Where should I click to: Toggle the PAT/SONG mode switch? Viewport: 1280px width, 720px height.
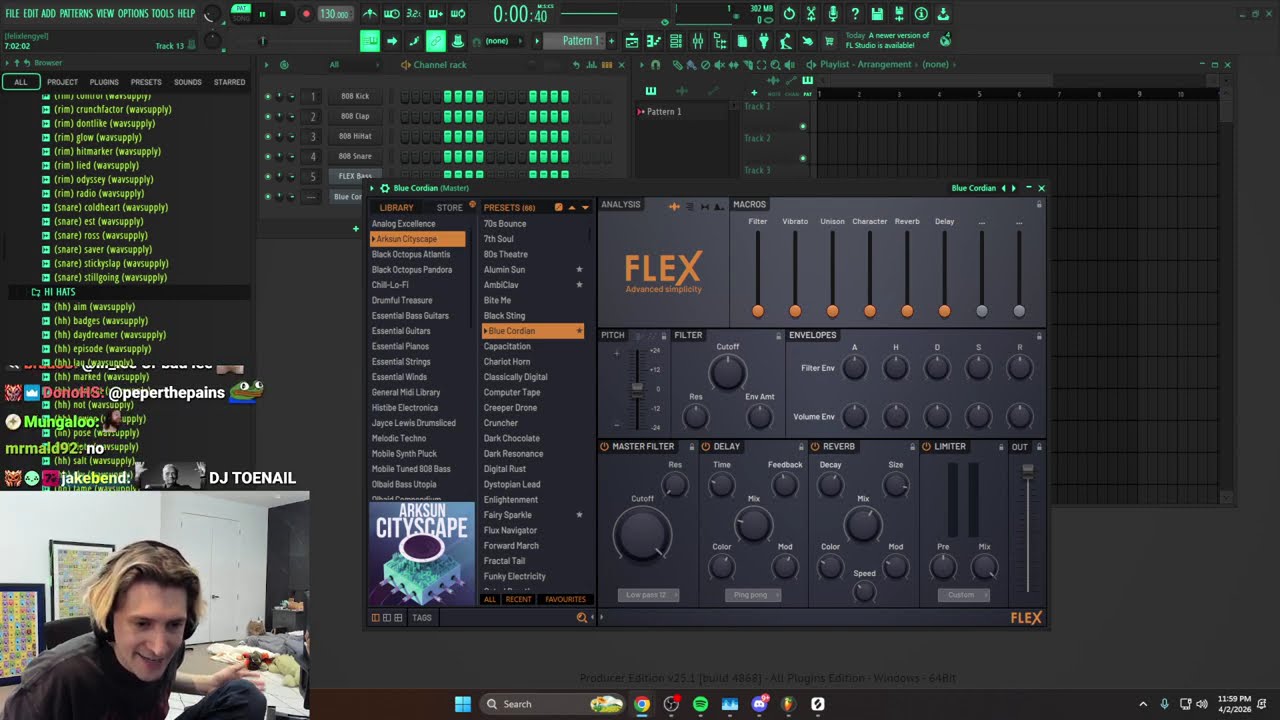click(x=241, y=13)
